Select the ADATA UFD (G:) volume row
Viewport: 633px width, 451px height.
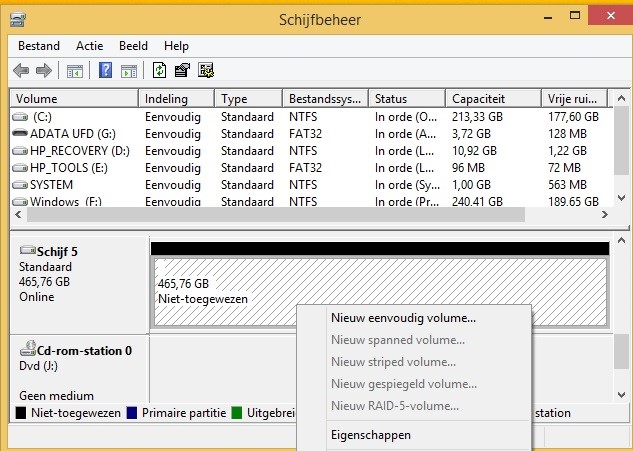click(x=73, y=134)
